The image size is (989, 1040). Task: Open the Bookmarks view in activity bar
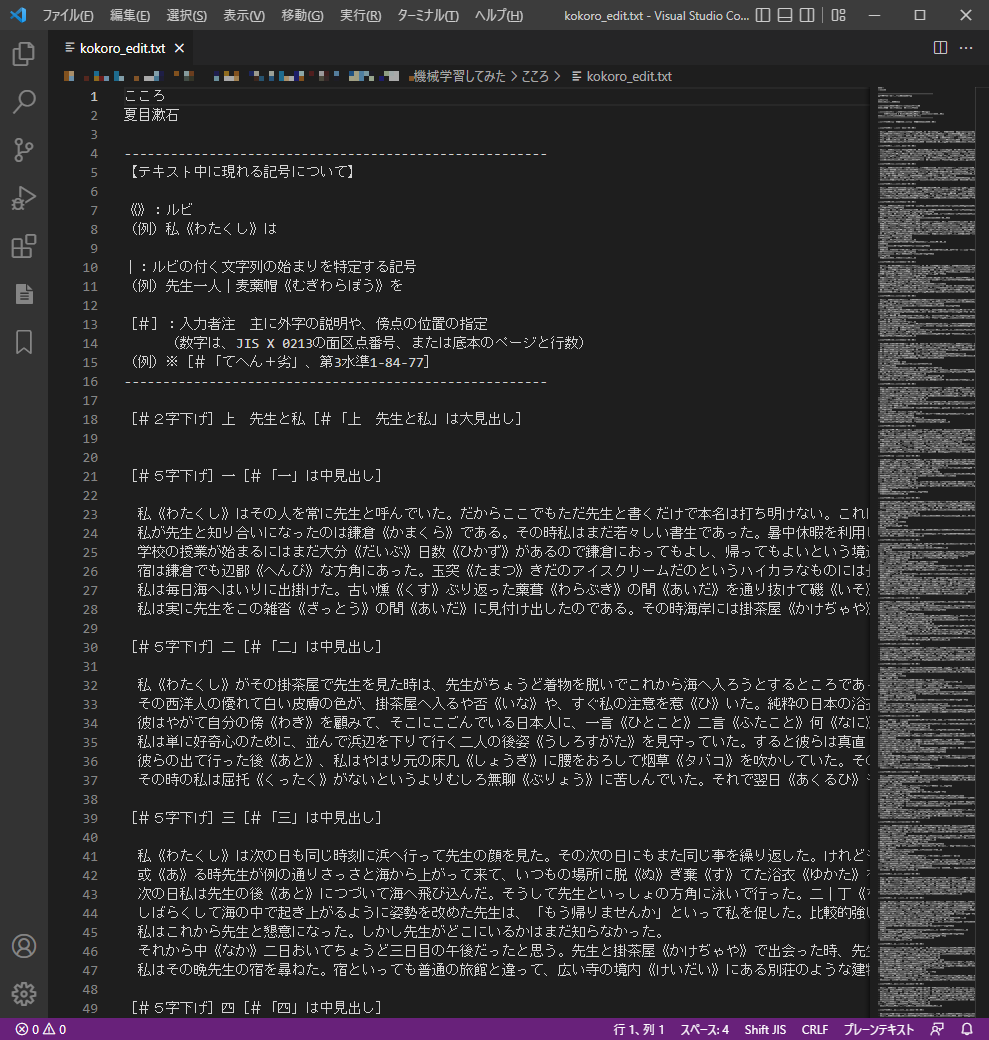point(24,342)
